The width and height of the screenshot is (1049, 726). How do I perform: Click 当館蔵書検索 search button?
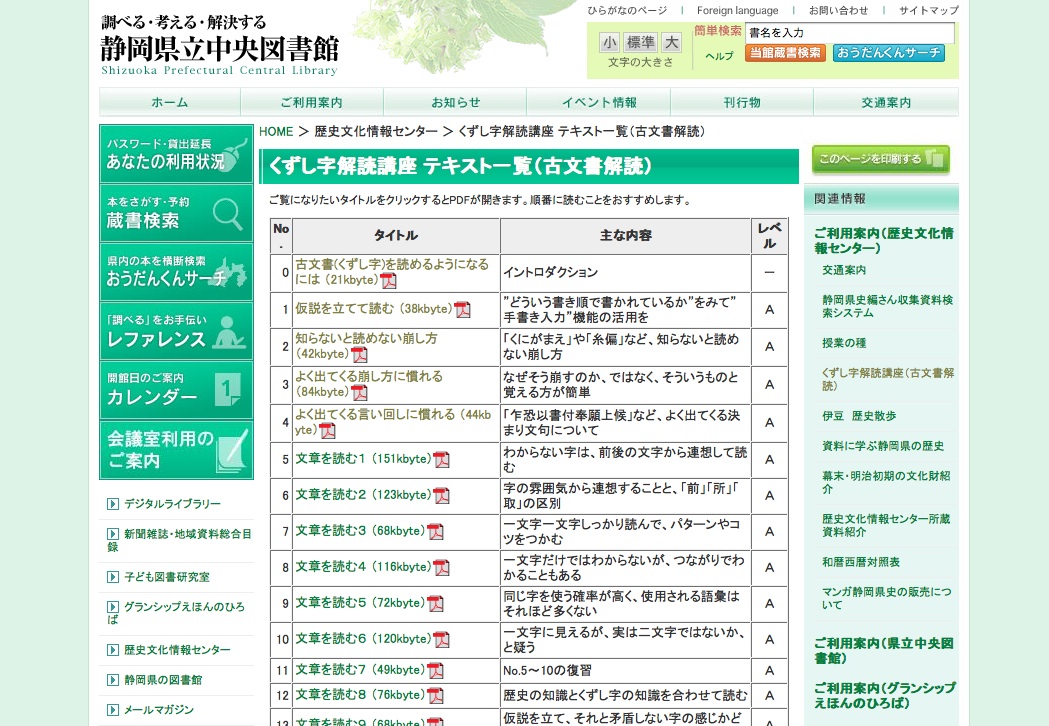785,53
